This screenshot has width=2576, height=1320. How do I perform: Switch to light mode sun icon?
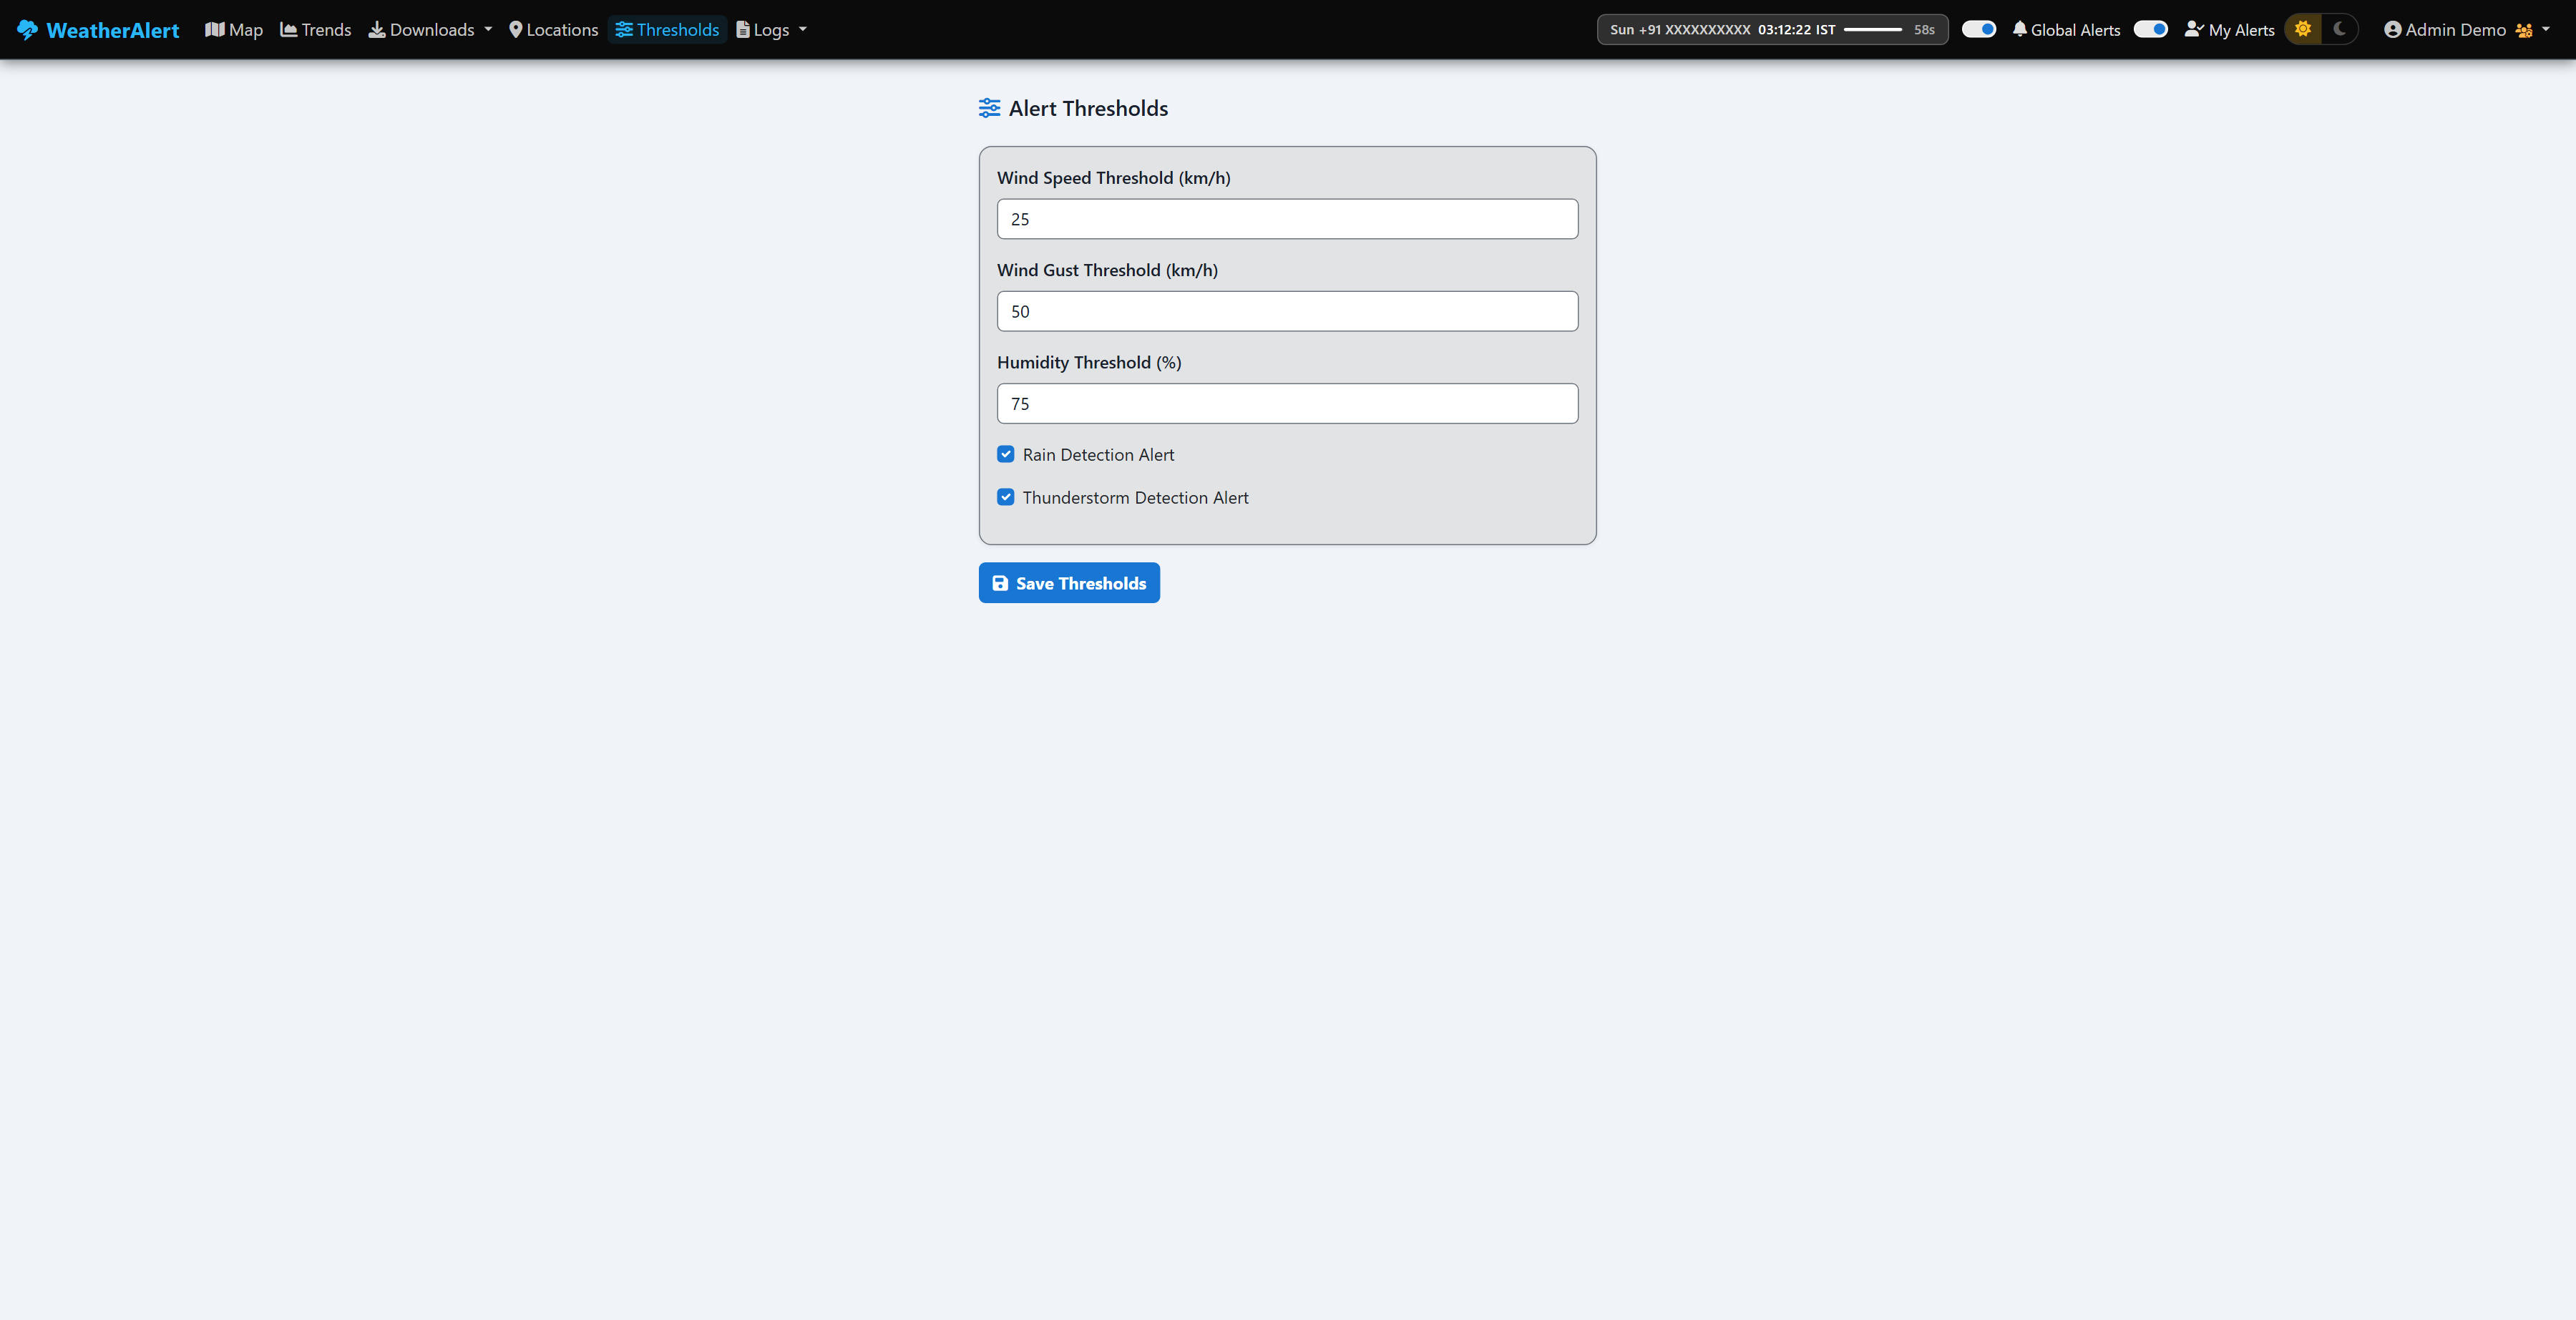click(x=2303, y=29)
